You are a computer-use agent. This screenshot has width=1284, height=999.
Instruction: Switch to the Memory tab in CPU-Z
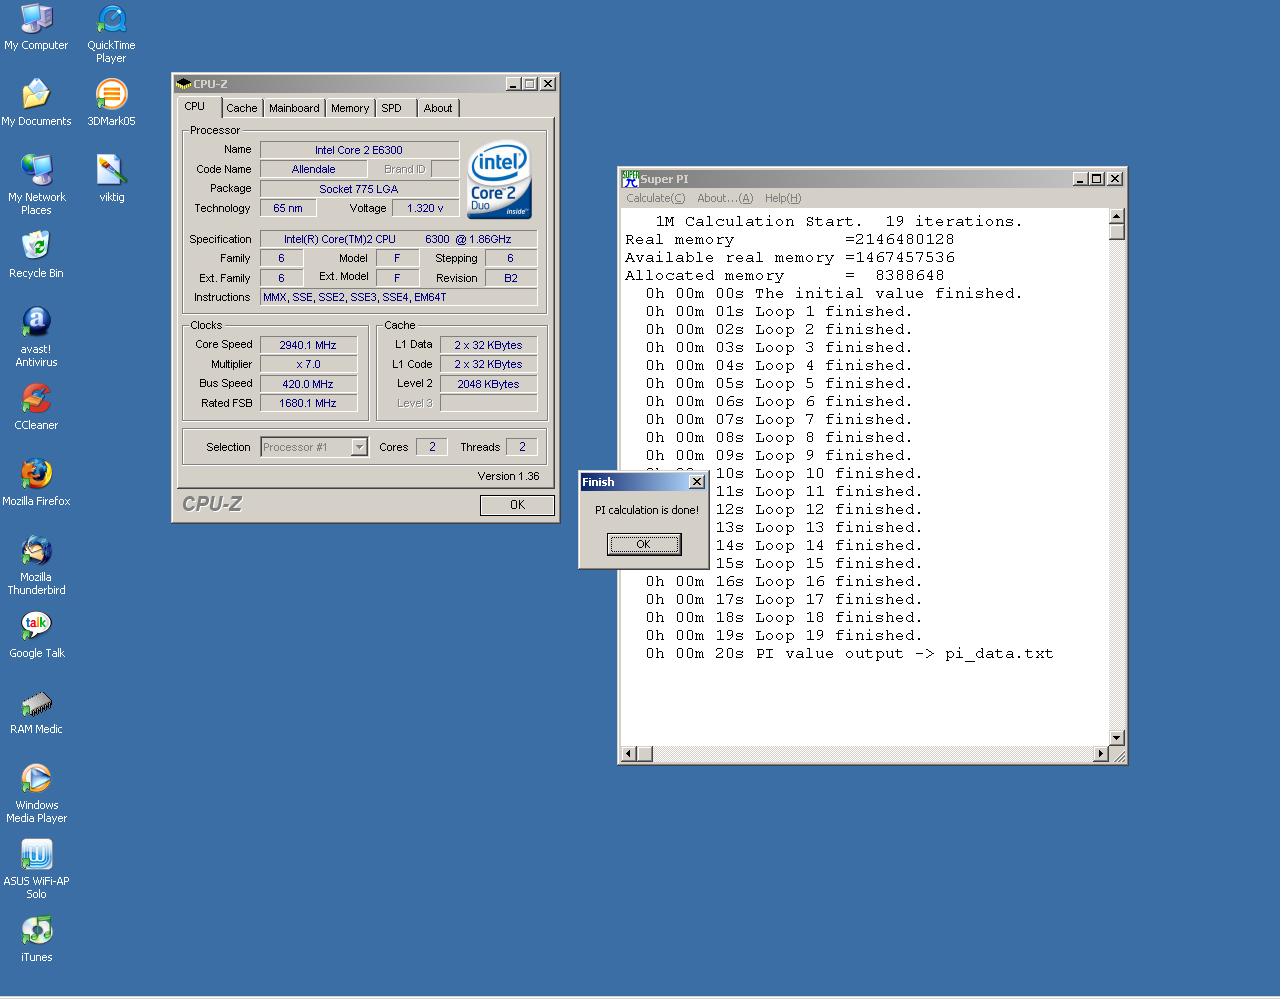click(350, 108)
